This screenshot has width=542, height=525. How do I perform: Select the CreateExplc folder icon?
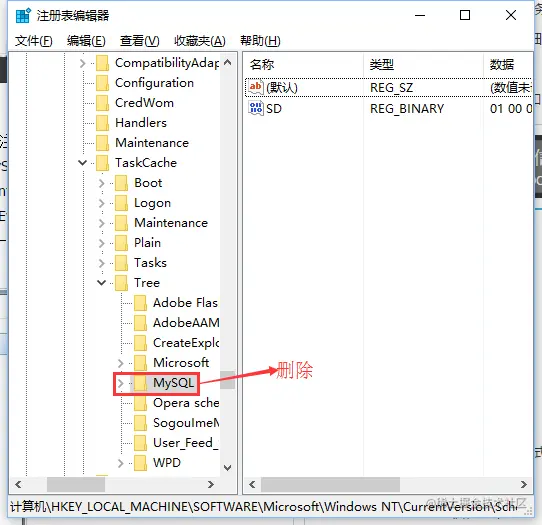coord(141,343)
